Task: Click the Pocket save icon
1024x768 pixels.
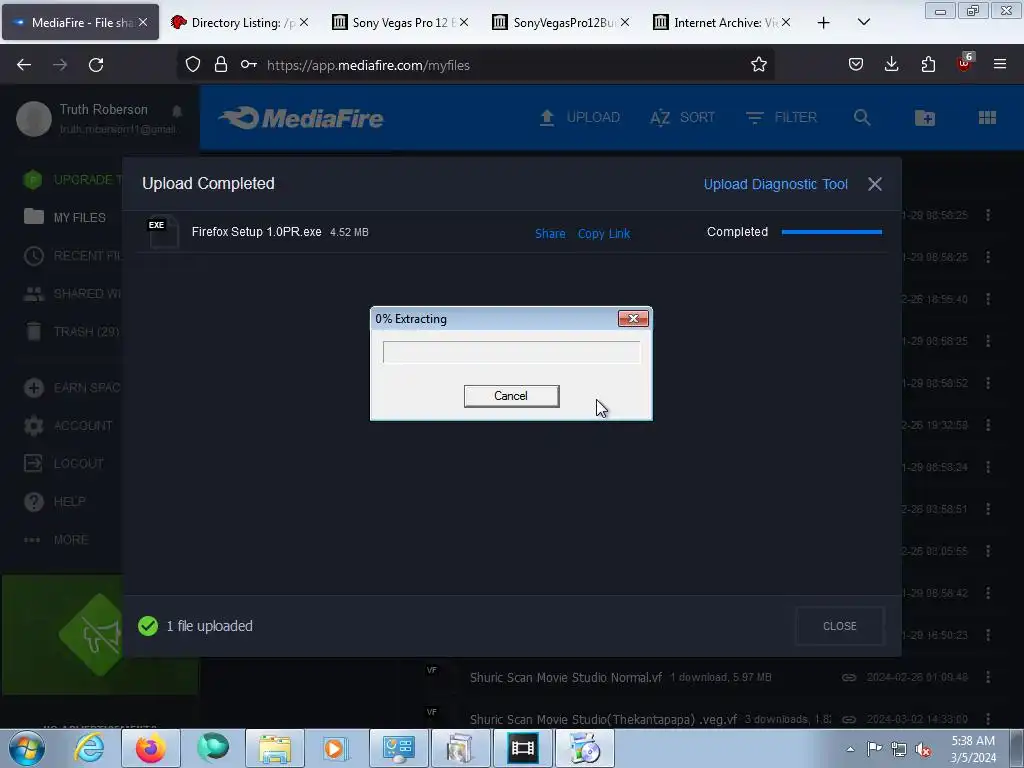Action: [856, 64]
